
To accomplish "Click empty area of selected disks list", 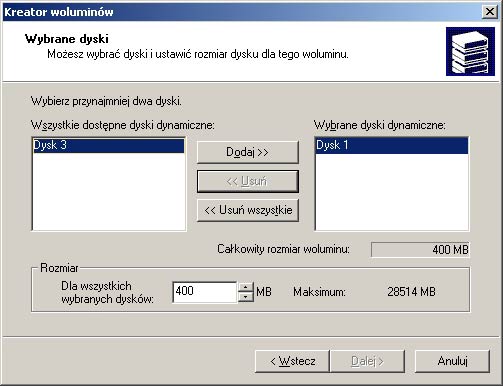I will (392, 192).
